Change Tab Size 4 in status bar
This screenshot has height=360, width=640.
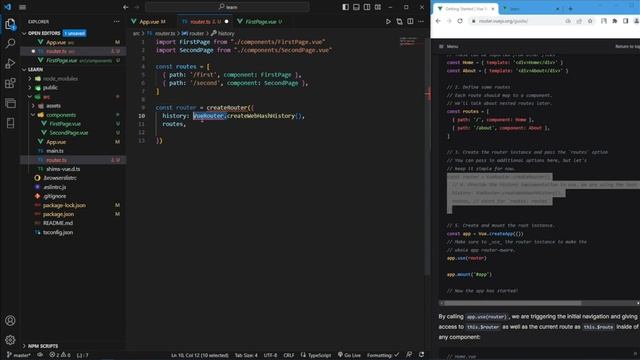tap(246, 355)
